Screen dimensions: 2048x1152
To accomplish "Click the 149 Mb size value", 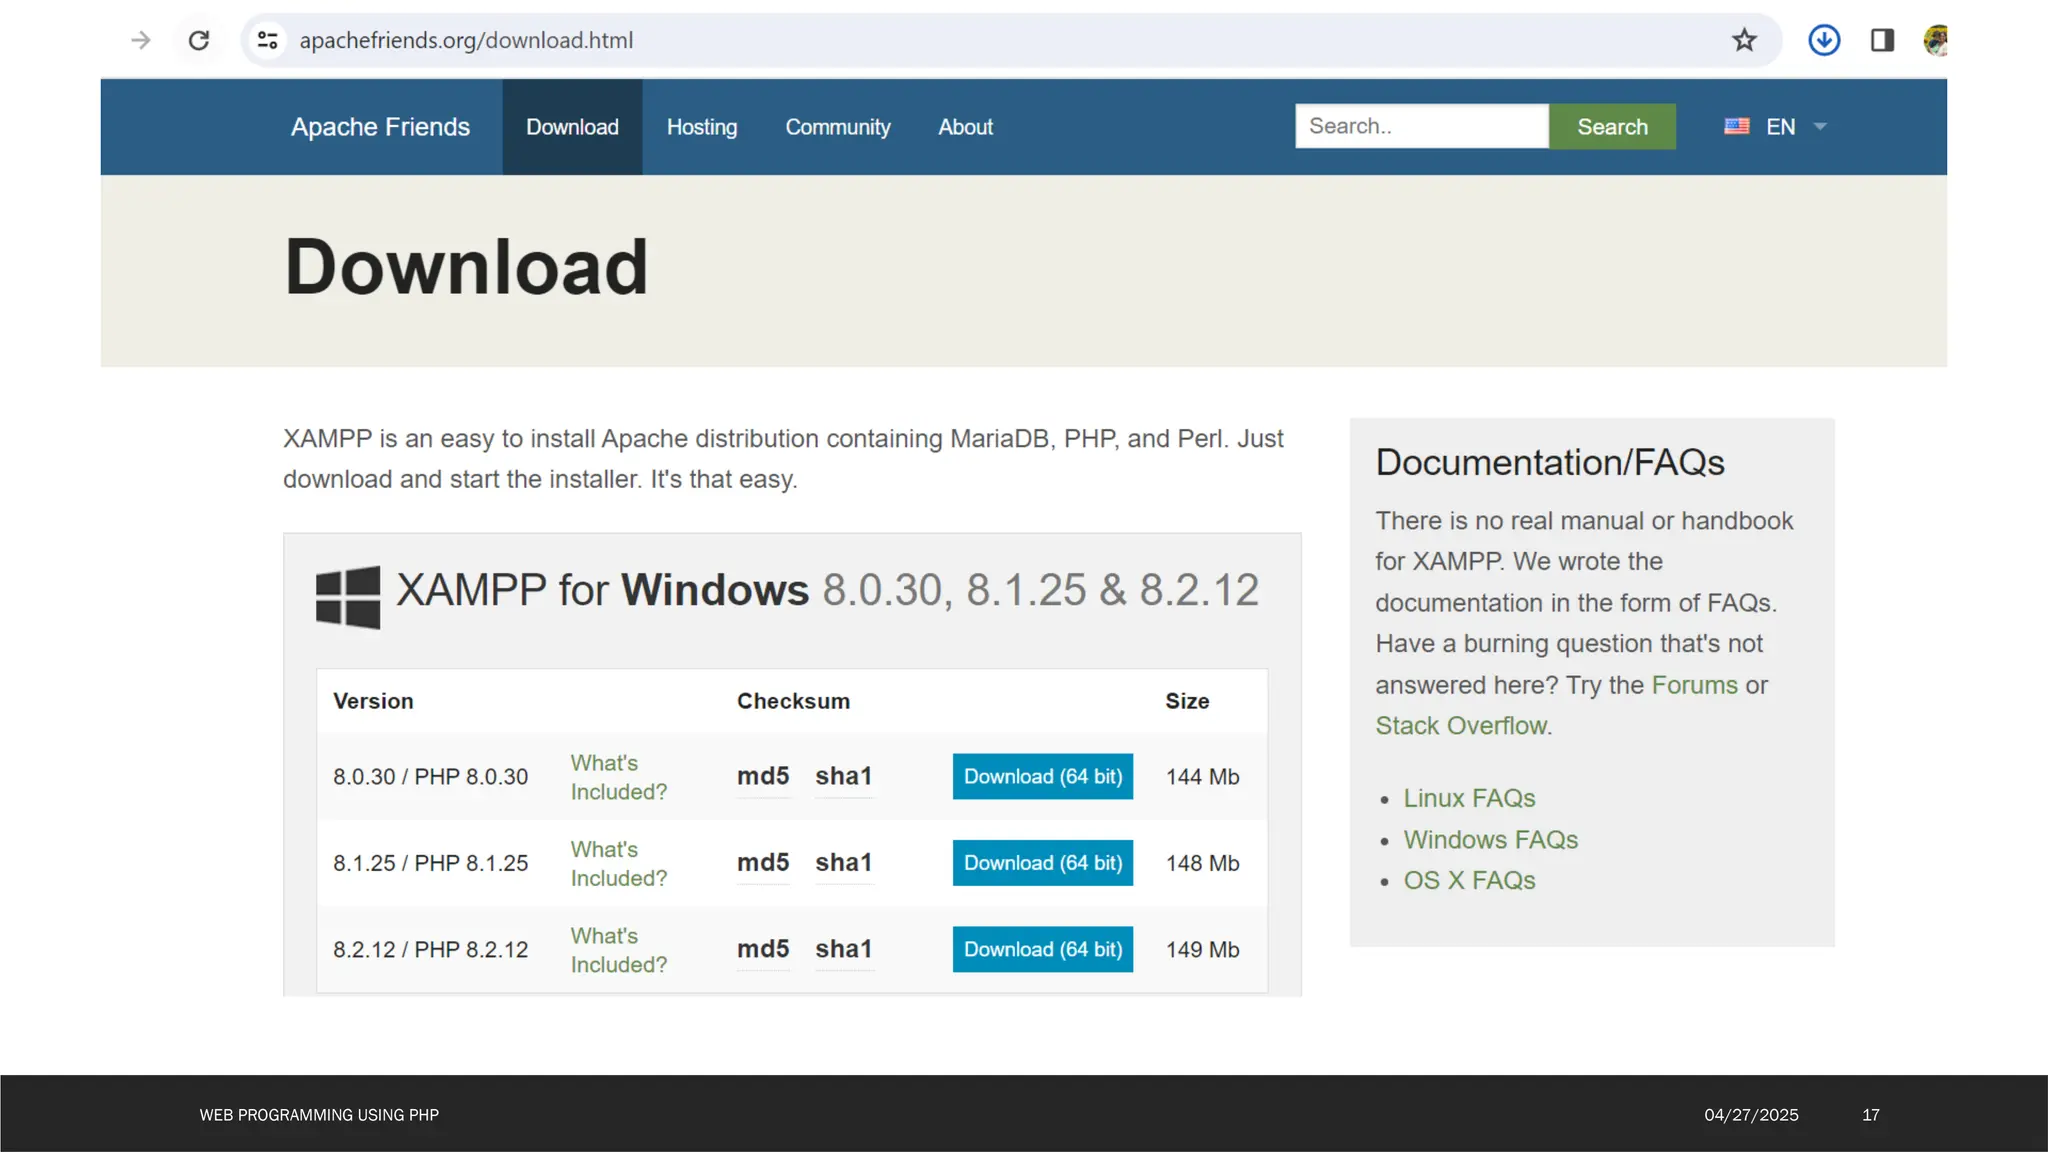I will click(x=1202, y=950).
